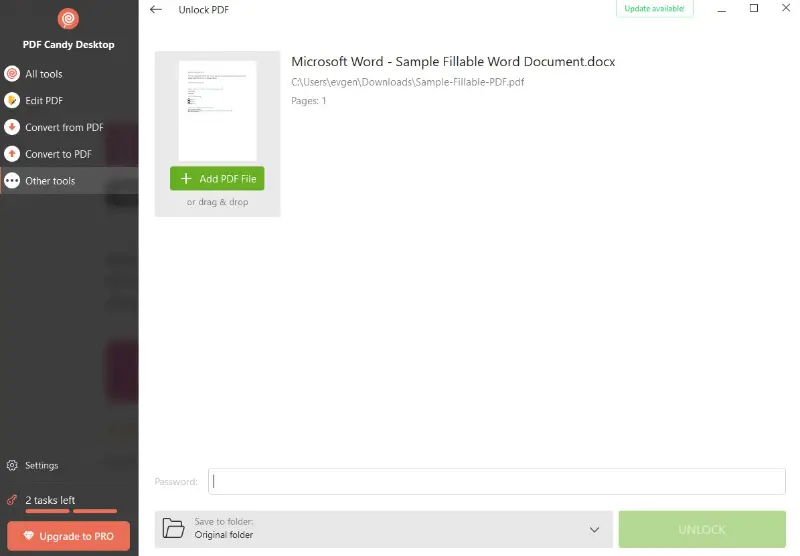This screenshot has width=800, height=556.
Task: Click the back arrow beside Unlock PDF
Action: click(155, 10)
